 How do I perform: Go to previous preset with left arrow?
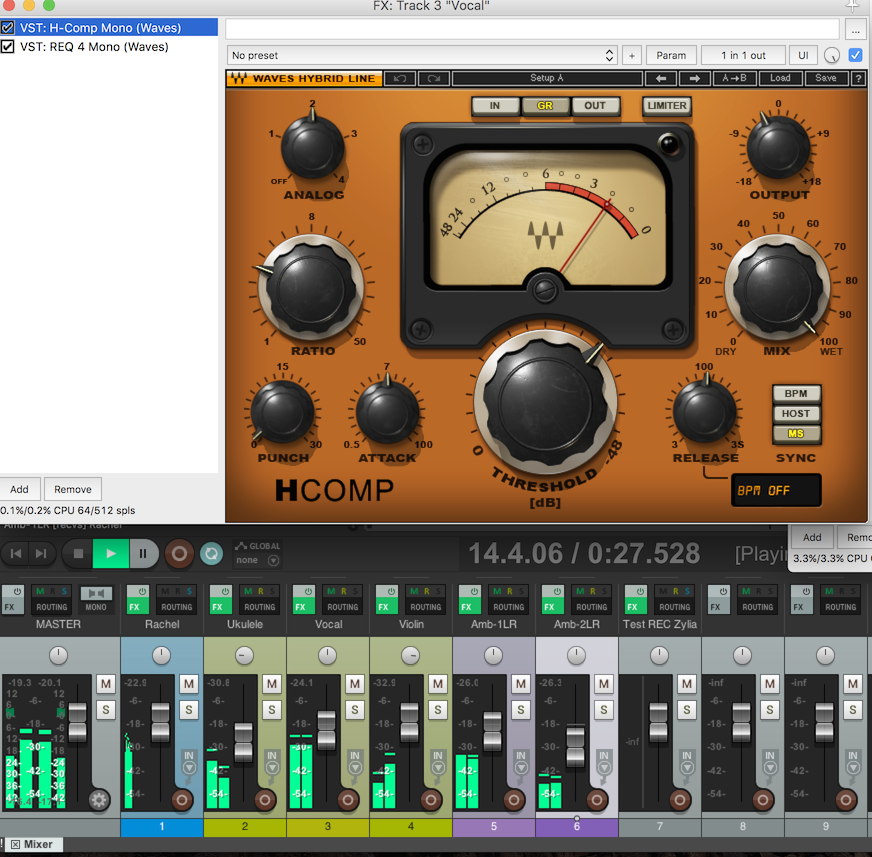[661, 78]
